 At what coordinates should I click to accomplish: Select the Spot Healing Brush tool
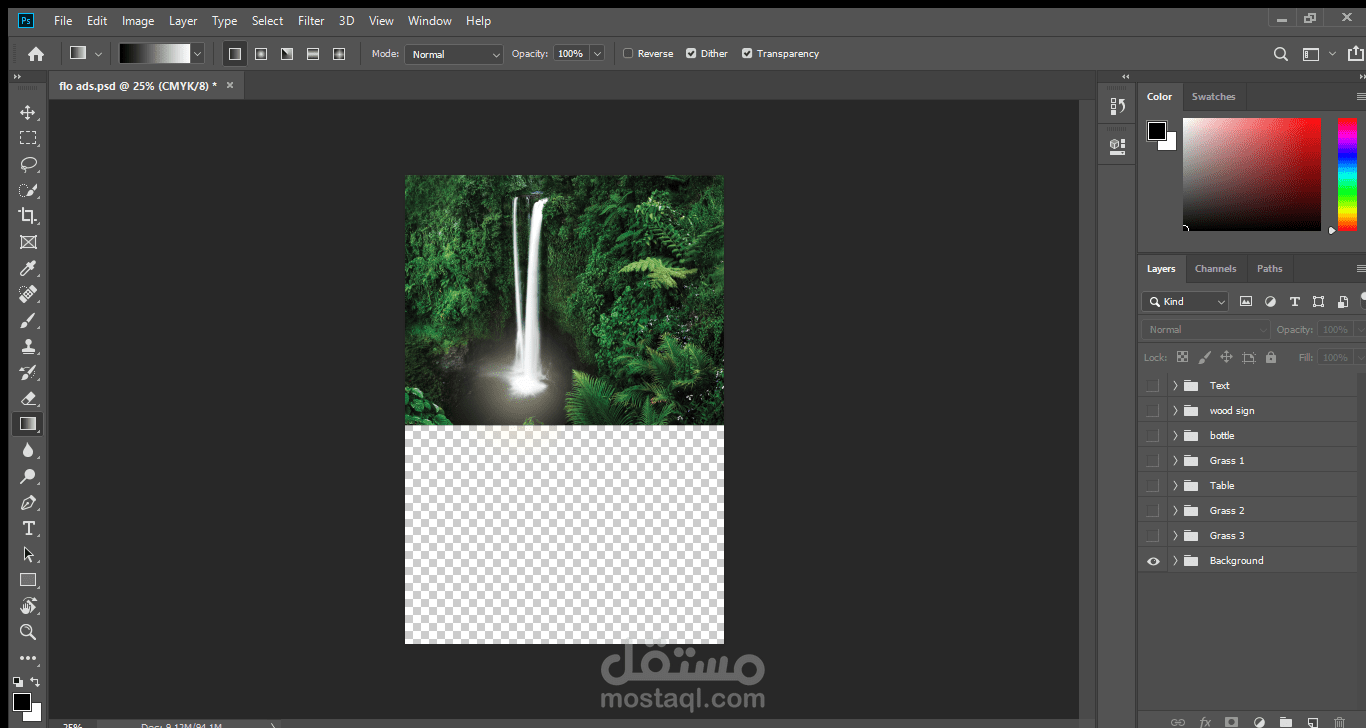[x=28, y=294]
